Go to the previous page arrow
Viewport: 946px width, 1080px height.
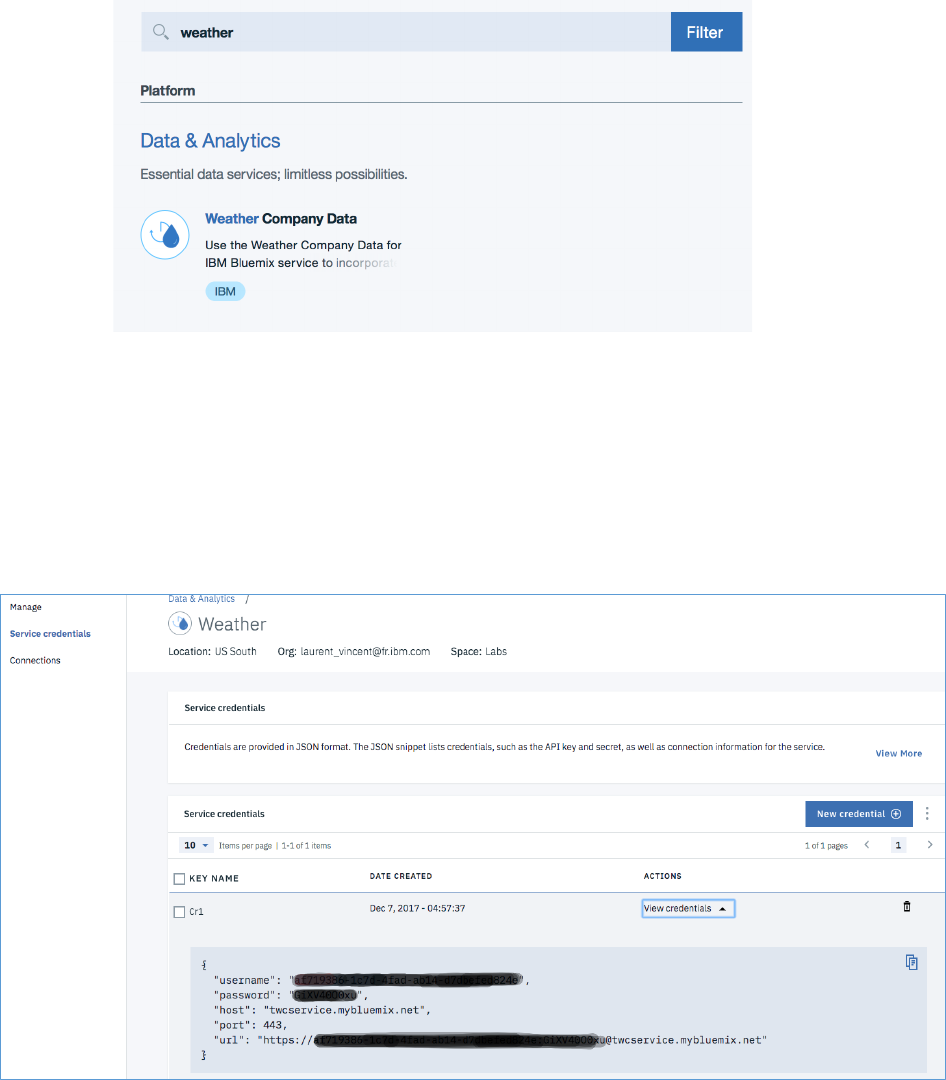(867, 845)
